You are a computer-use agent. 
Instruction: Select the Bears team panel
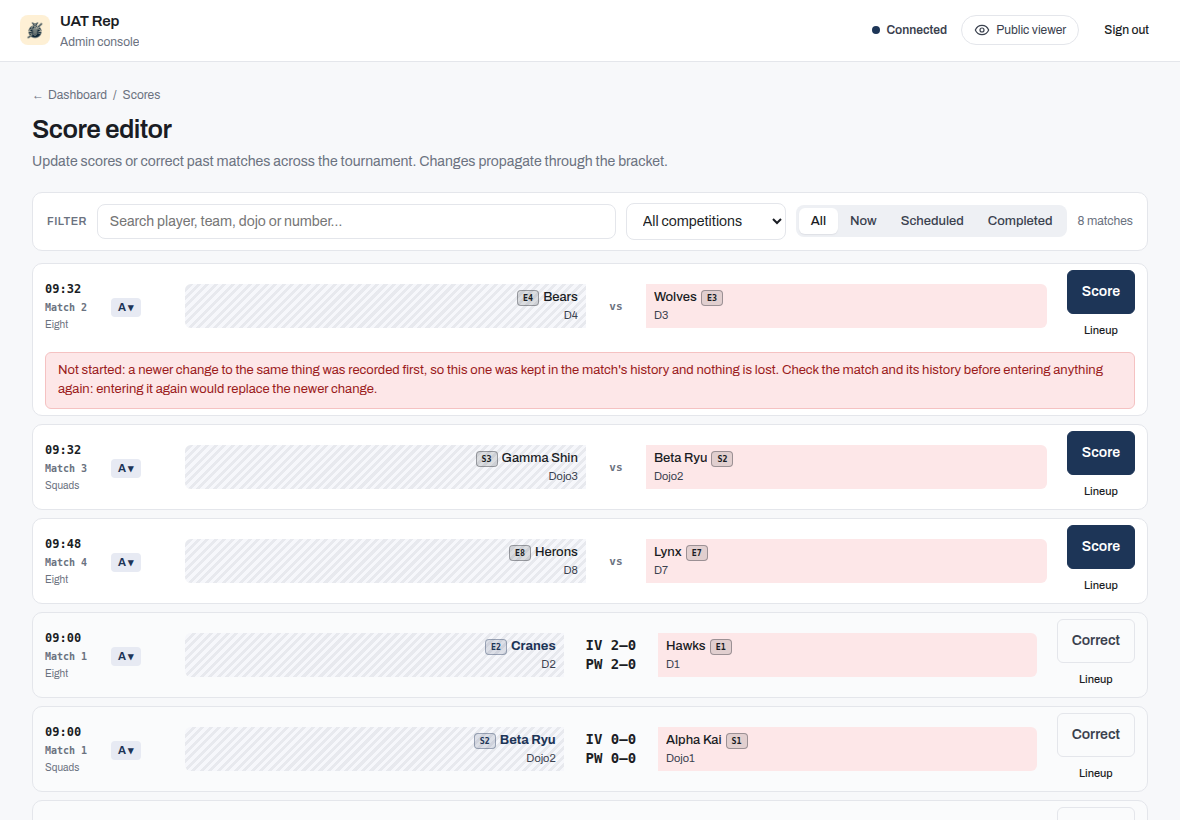click(385, 306)
